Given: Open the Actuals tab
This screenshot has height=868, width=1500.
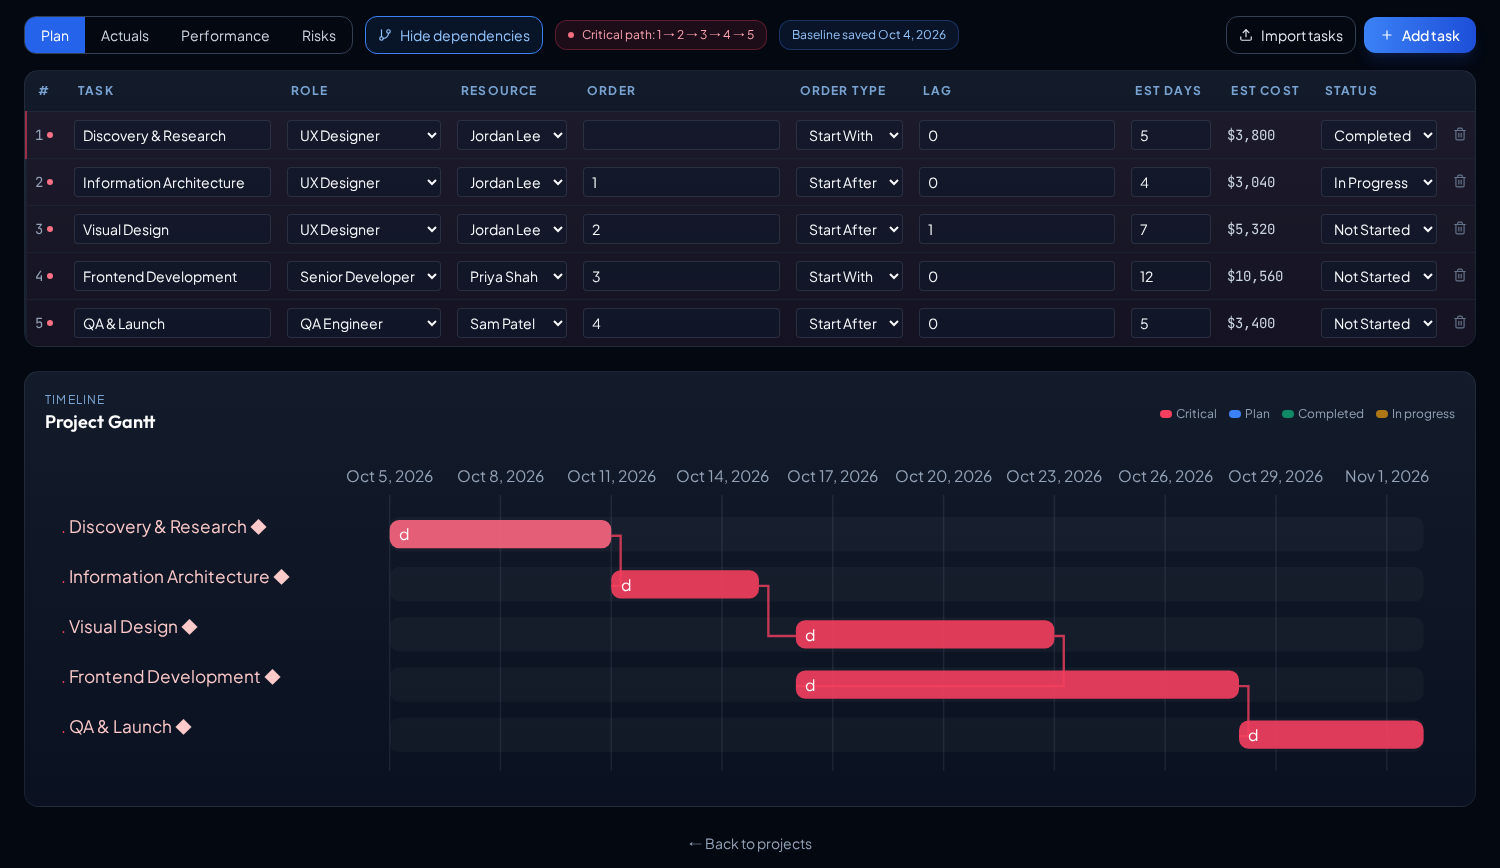Looking at the screenshot, I should click(x=125, y=35).
